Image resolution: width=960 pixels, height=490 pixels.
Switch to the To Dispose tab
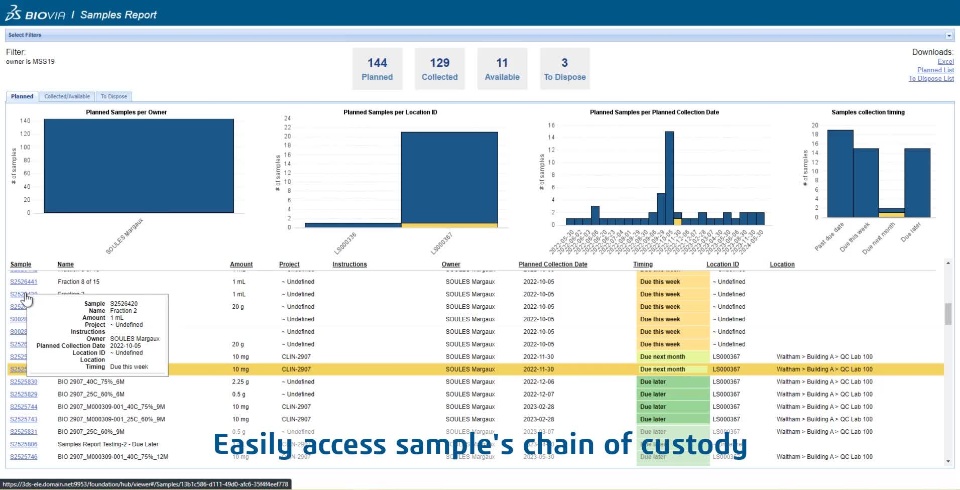click(114, 96)
